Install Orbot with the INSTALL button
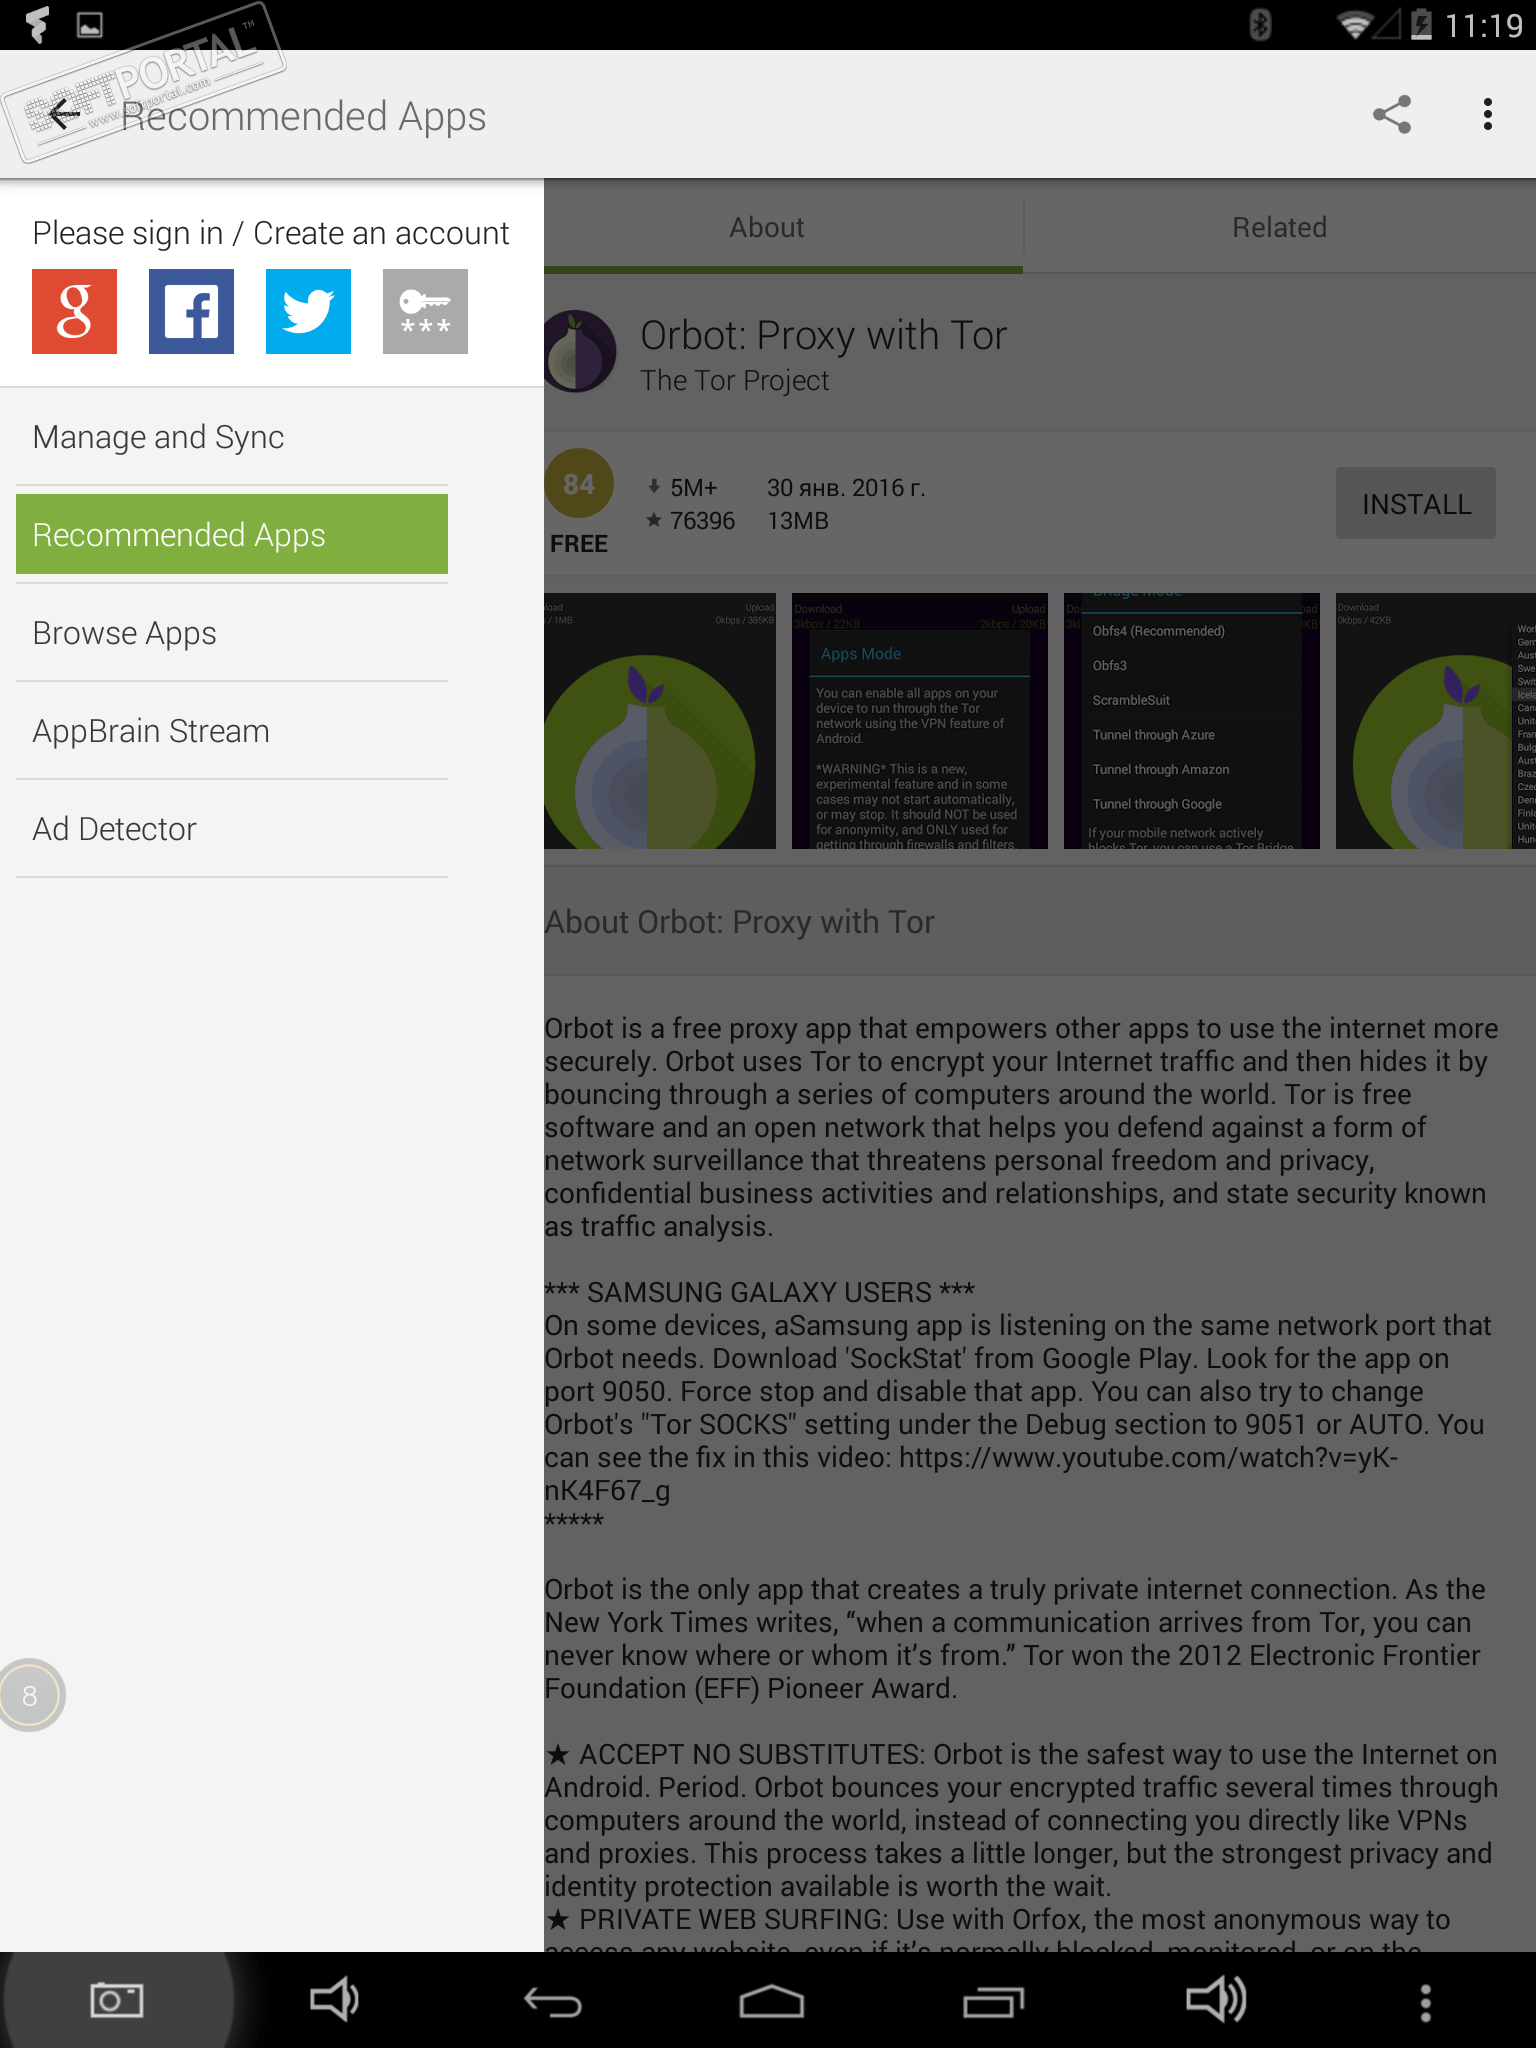This screenshot has height=2048, width=1536. coord(1416,503)
